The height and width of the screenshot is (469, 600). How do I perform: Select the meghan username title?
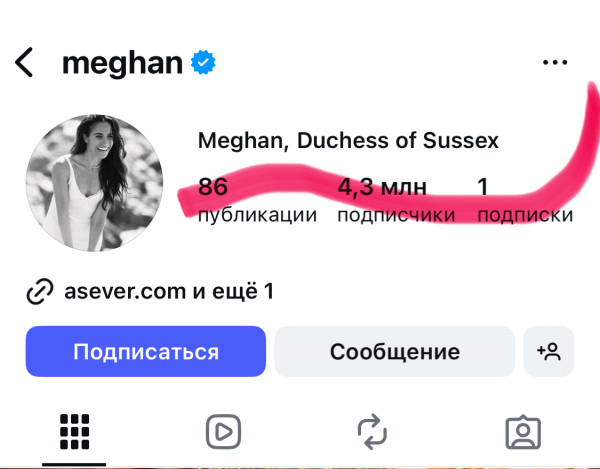[x=122, y=63]
